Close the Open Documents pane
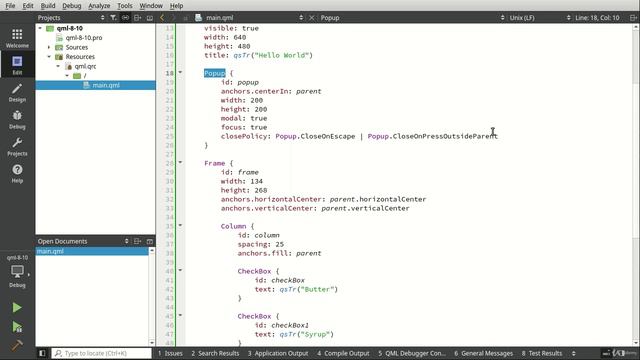 150,241
